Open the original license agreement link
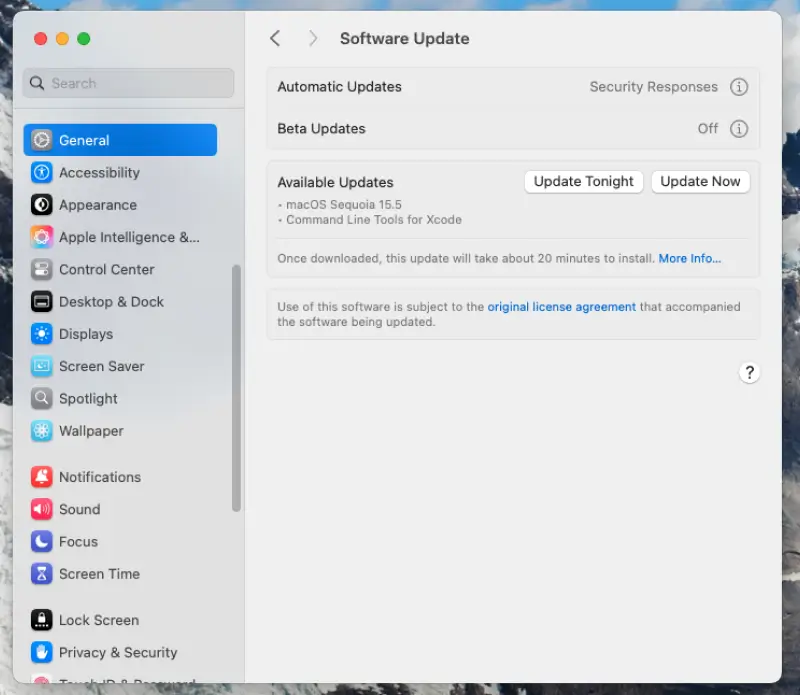The width and height of the screenshot is (800, 695). tap(562, 307)
